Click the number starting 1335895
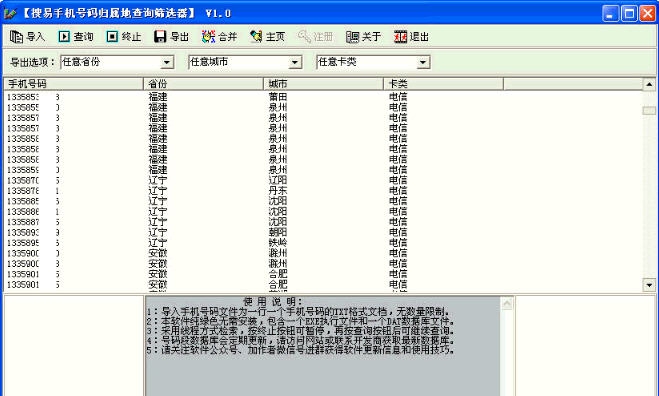The image size is (659, 396). pos(33,243)
